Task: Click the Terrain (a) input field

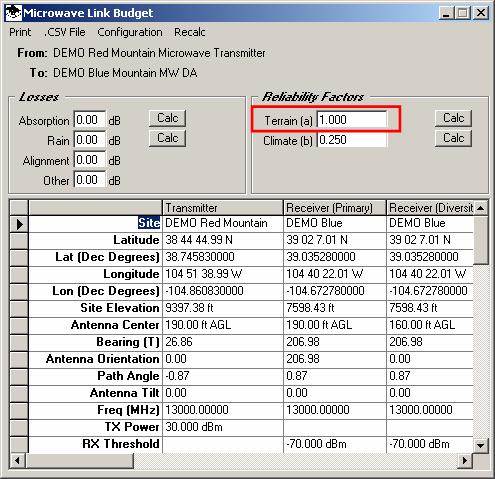Action: coord(352,120)
